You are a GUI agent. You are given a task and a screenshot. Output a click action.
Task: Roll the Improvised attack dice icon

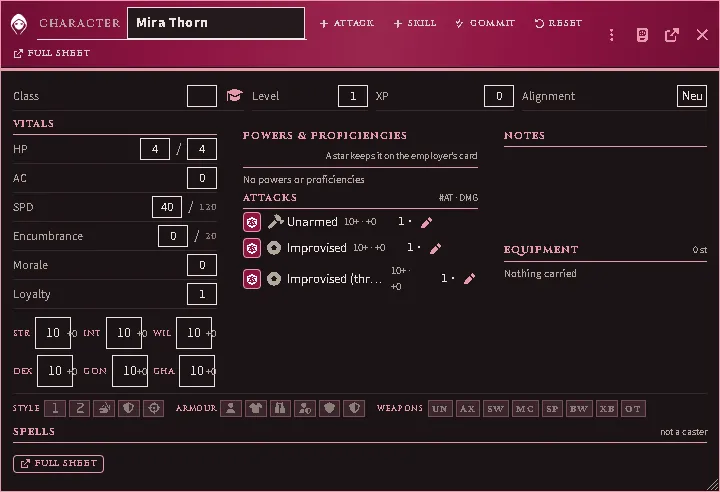[x=252, y=249]
